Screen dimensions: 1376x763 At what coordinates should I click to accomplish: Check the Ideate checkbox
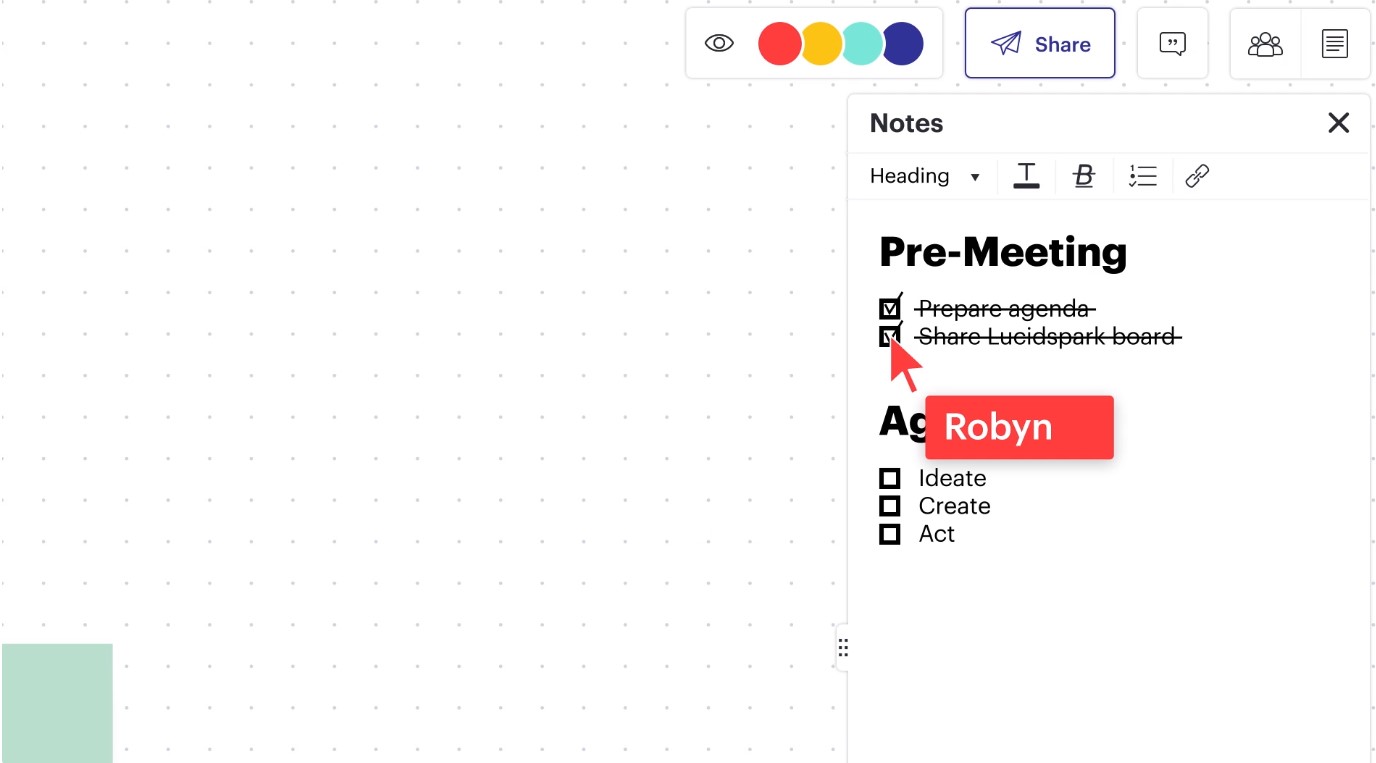pyautogui.click(x=889, y=478)
